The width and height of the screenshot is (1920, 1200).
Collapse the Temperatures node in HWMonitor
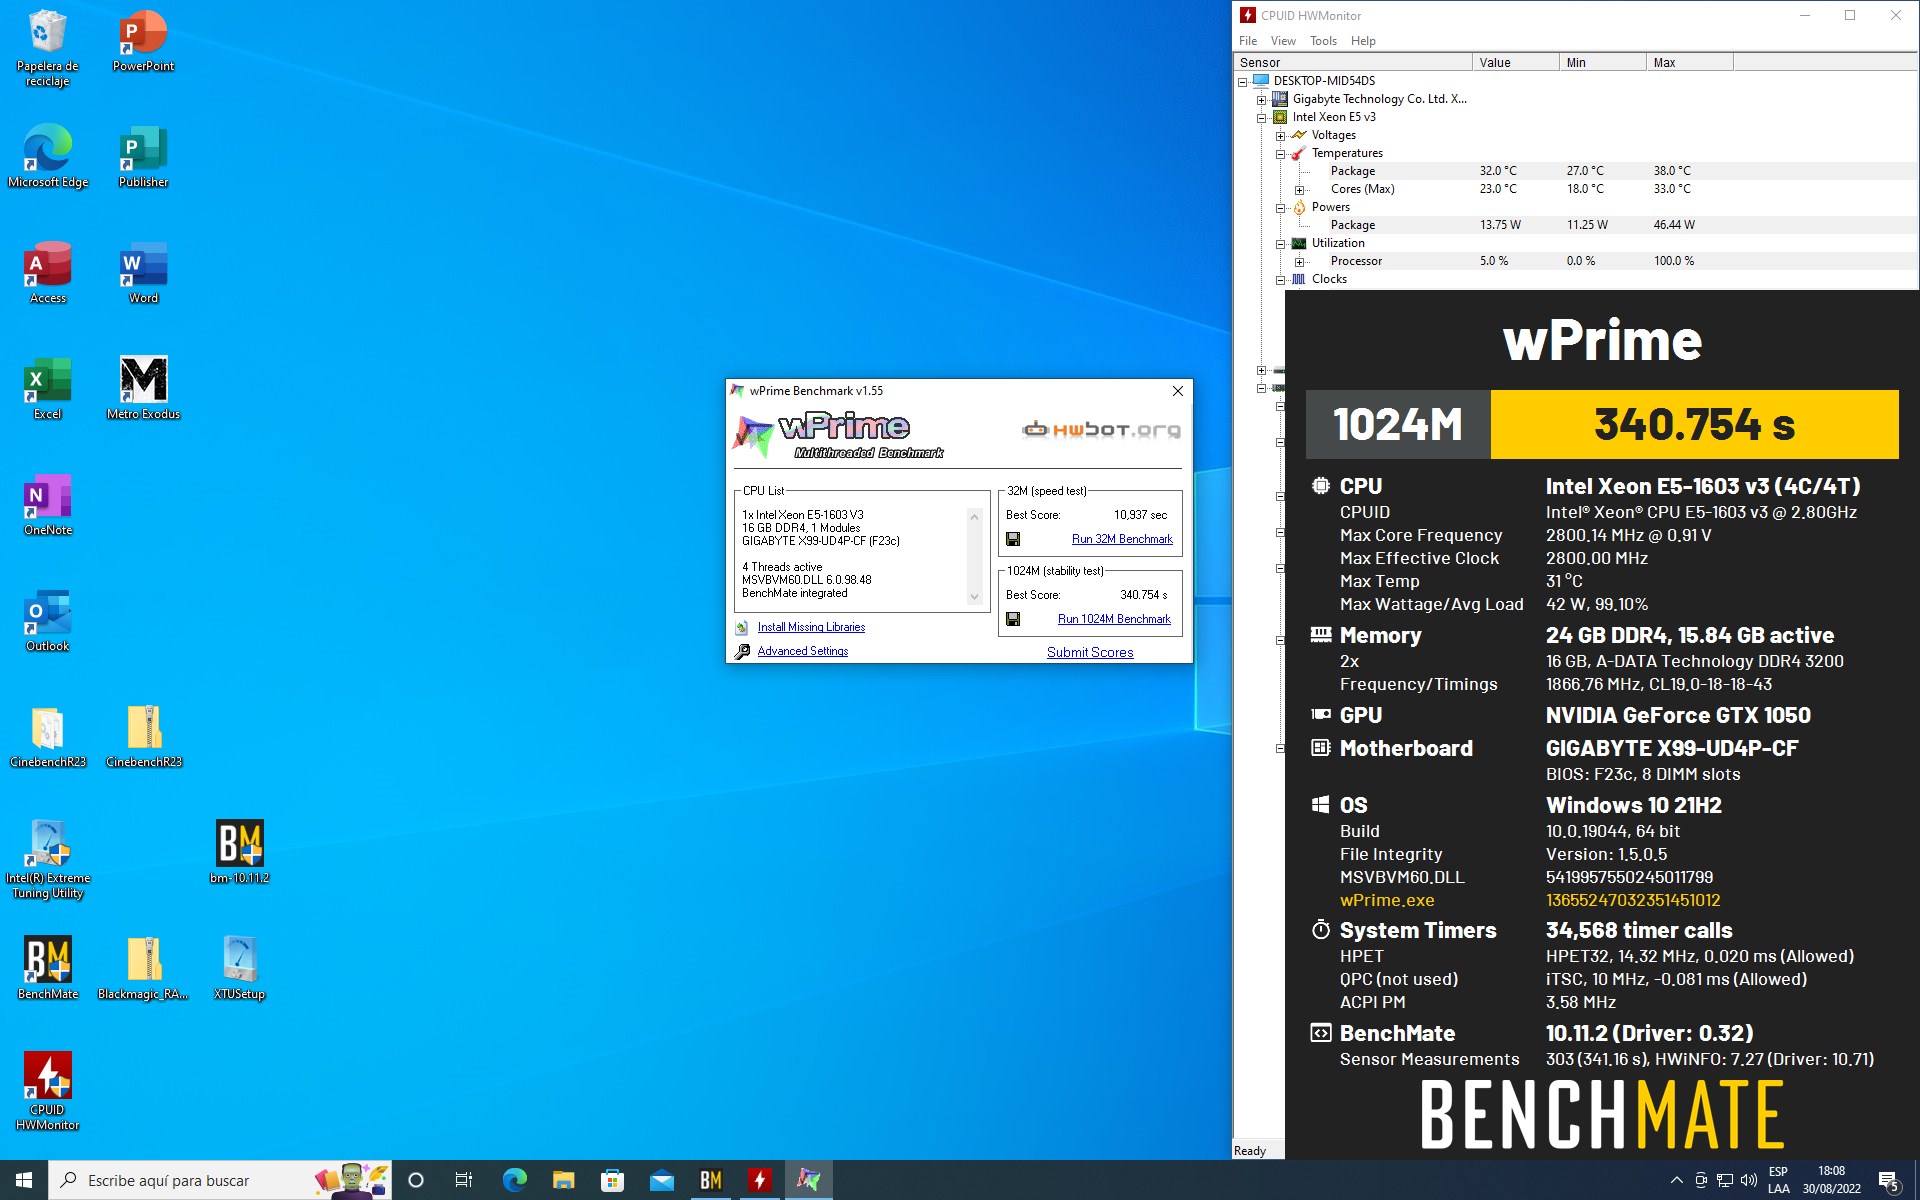[x=1281, y=153]
